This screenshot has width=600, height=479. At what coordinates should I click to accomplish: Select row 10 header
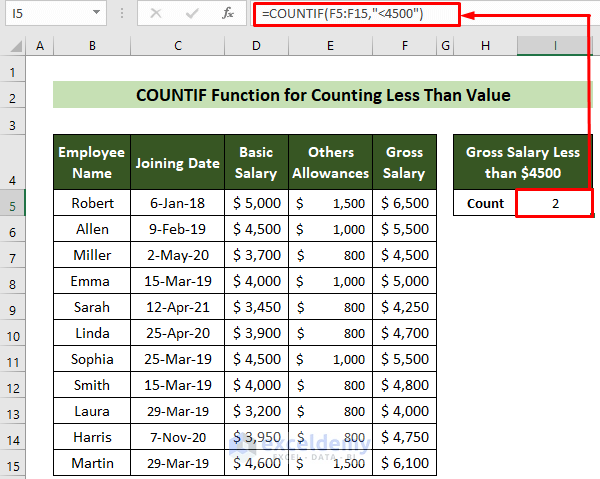click(x=14, y=334)
